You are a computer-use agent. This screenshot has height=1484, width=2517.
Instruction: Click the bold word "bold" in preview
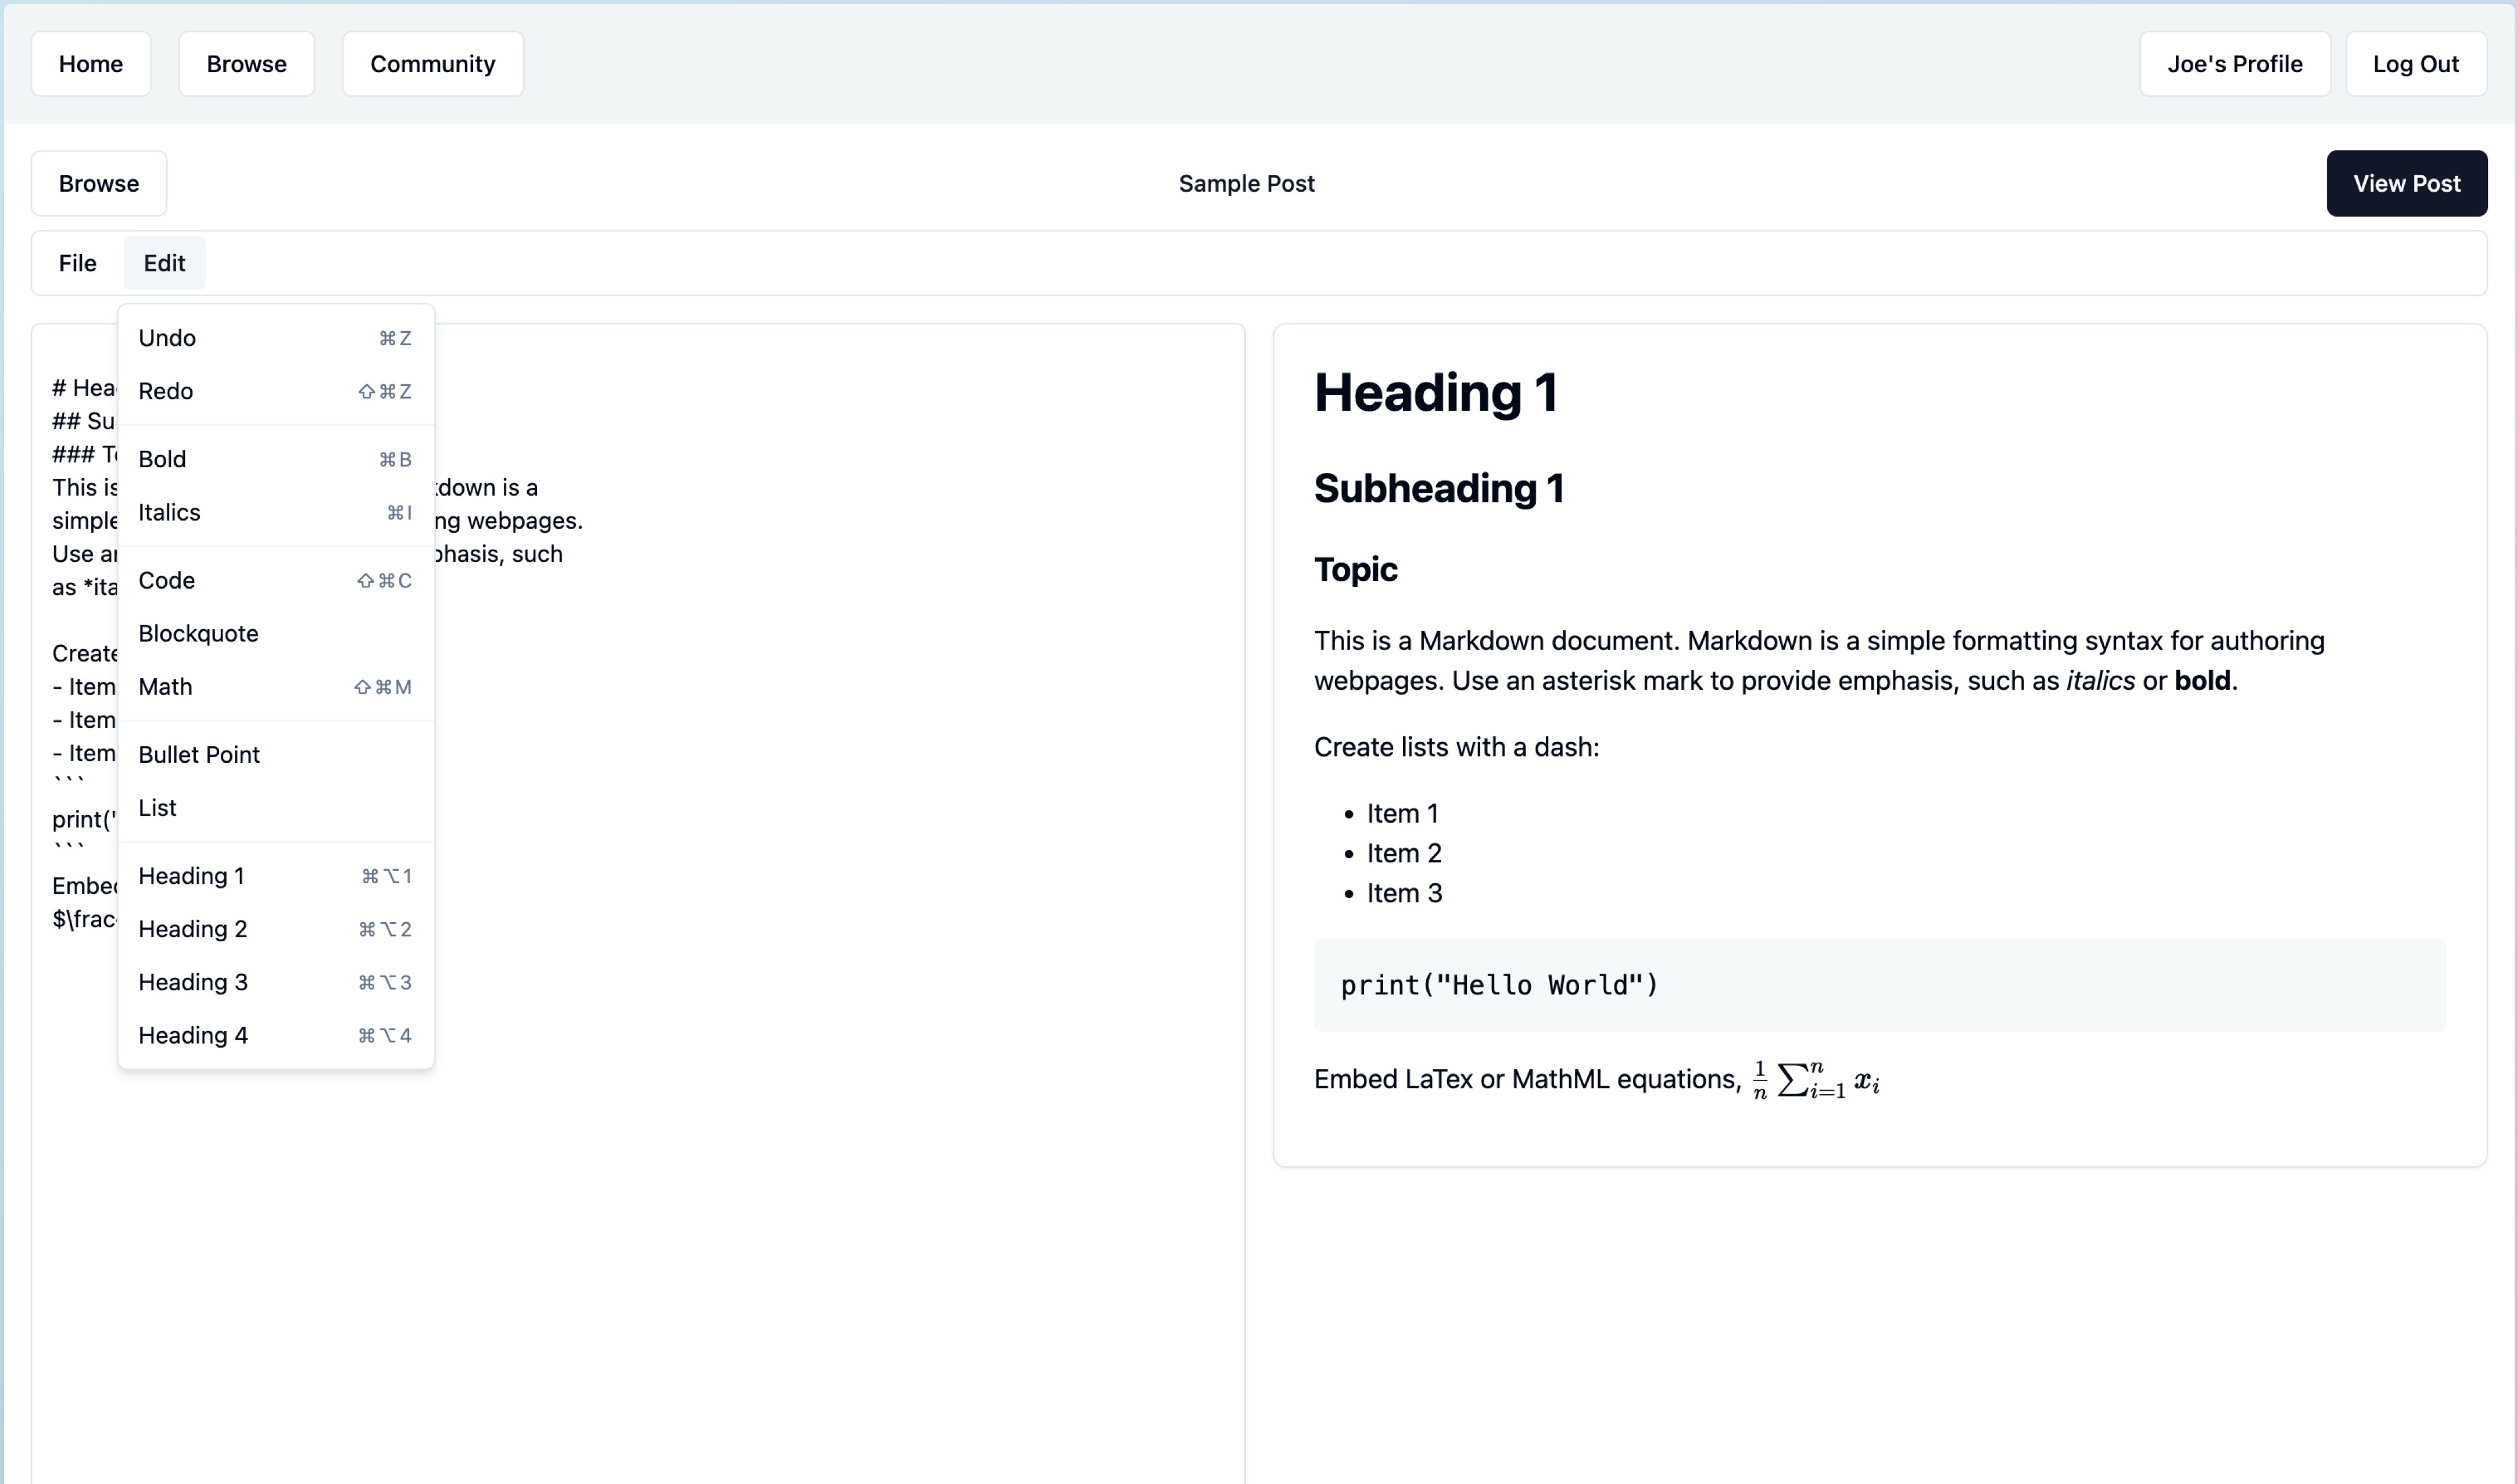point(2202,680)
